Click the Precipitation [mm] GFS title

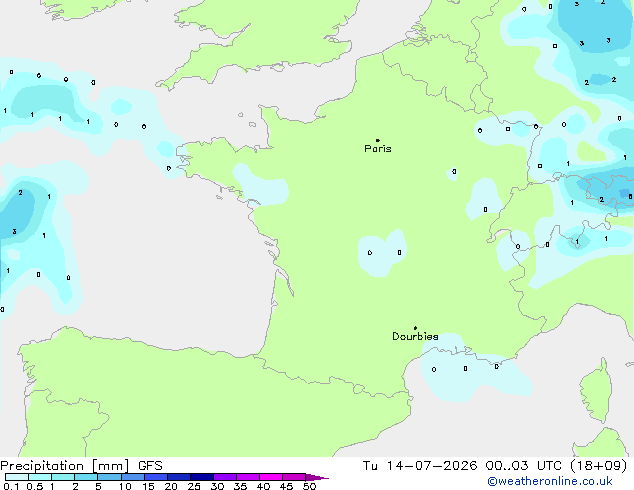pos(81,466)
